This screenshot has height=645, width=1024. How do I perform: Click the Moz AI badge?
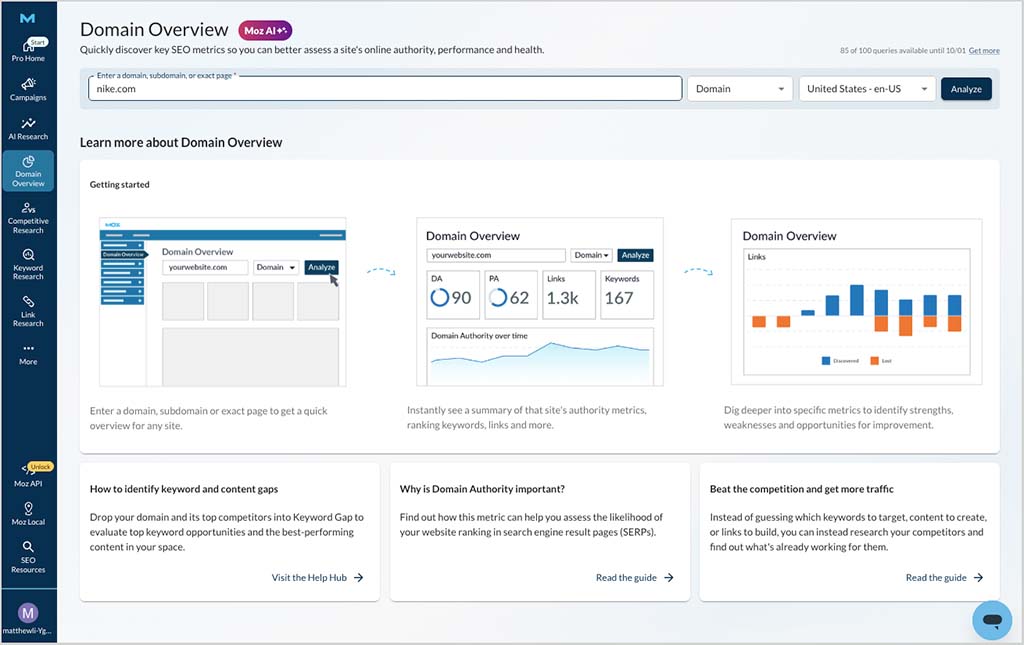pos(264,31)
